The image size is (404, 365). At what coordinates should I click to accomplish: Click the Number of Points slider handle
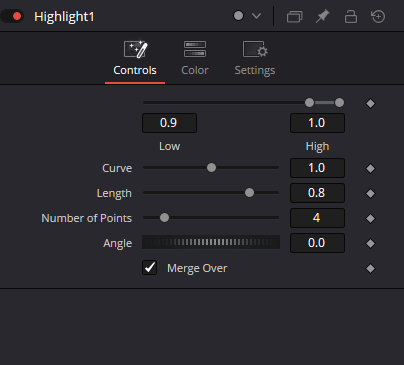164,217
